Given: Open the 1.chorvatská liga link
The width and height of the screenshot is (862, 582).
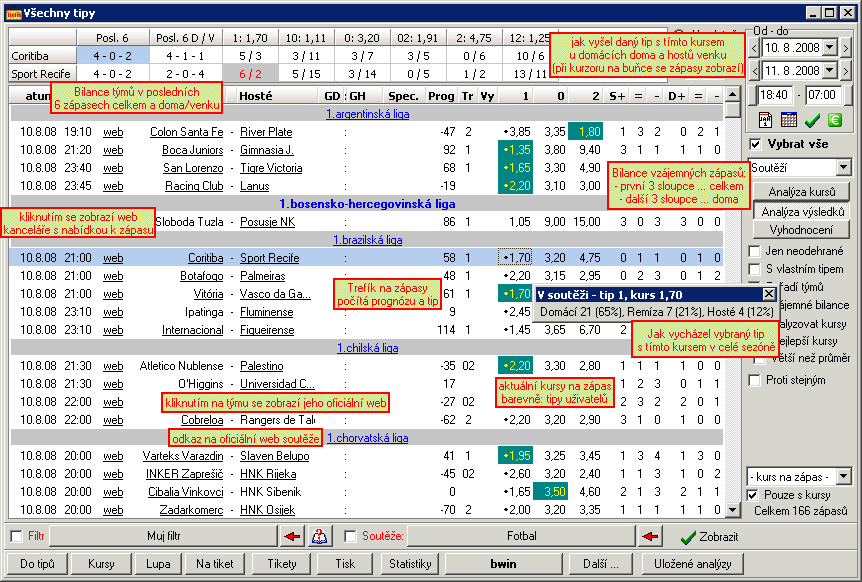Looking at the screenshot, I should (367, 438).
